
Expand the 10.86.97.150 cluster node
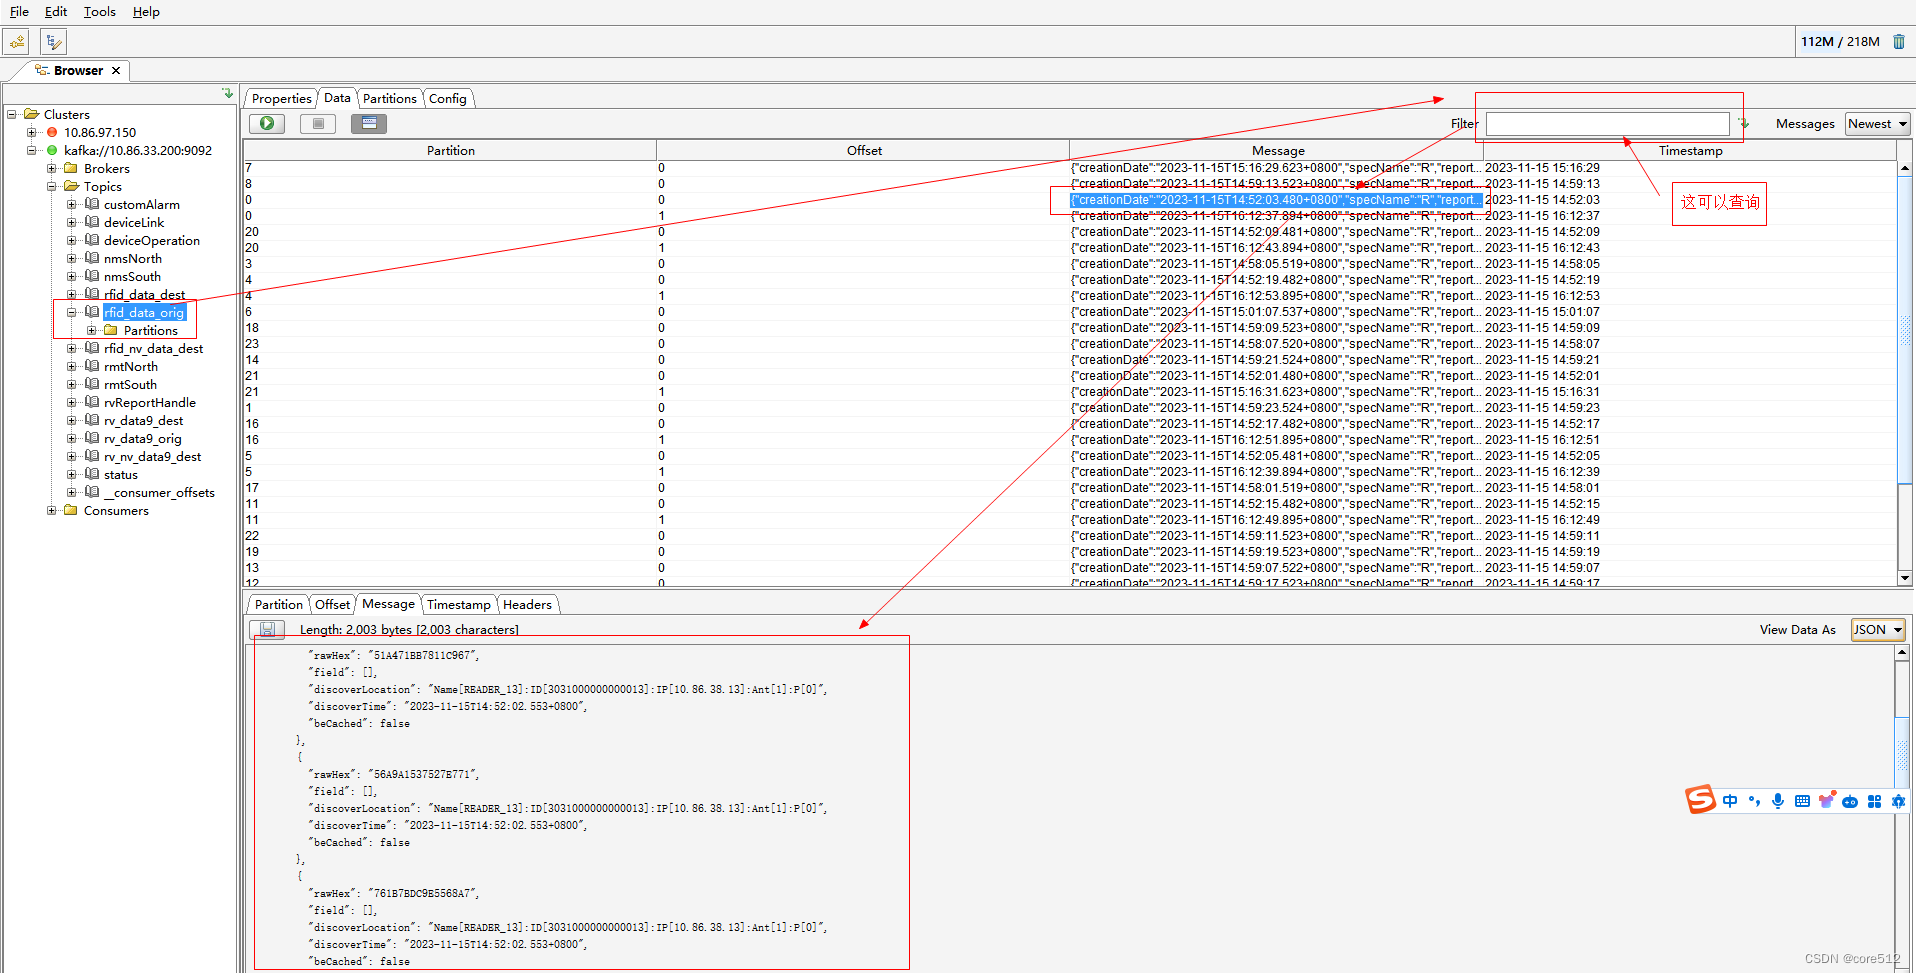tap(32, 132)
